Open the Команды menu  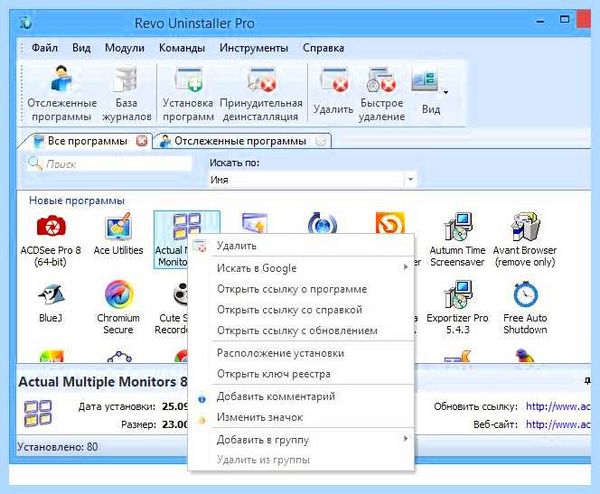(182, 48)
